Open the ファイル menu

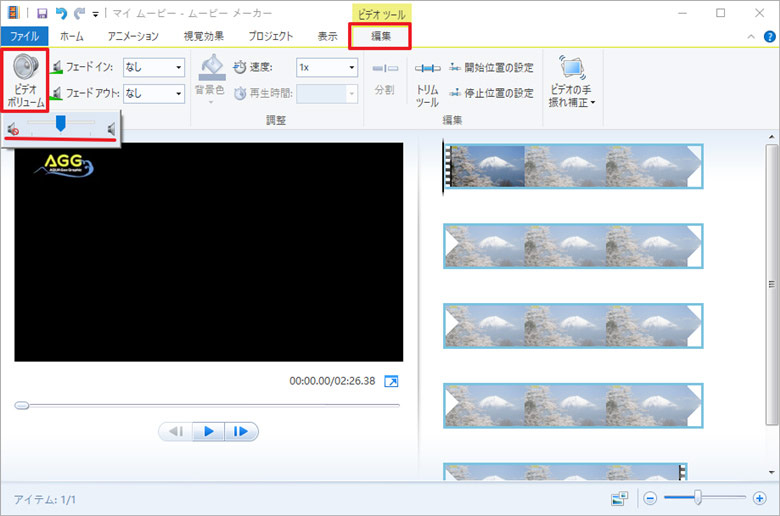pyautogui.click(x=25, y=36)
